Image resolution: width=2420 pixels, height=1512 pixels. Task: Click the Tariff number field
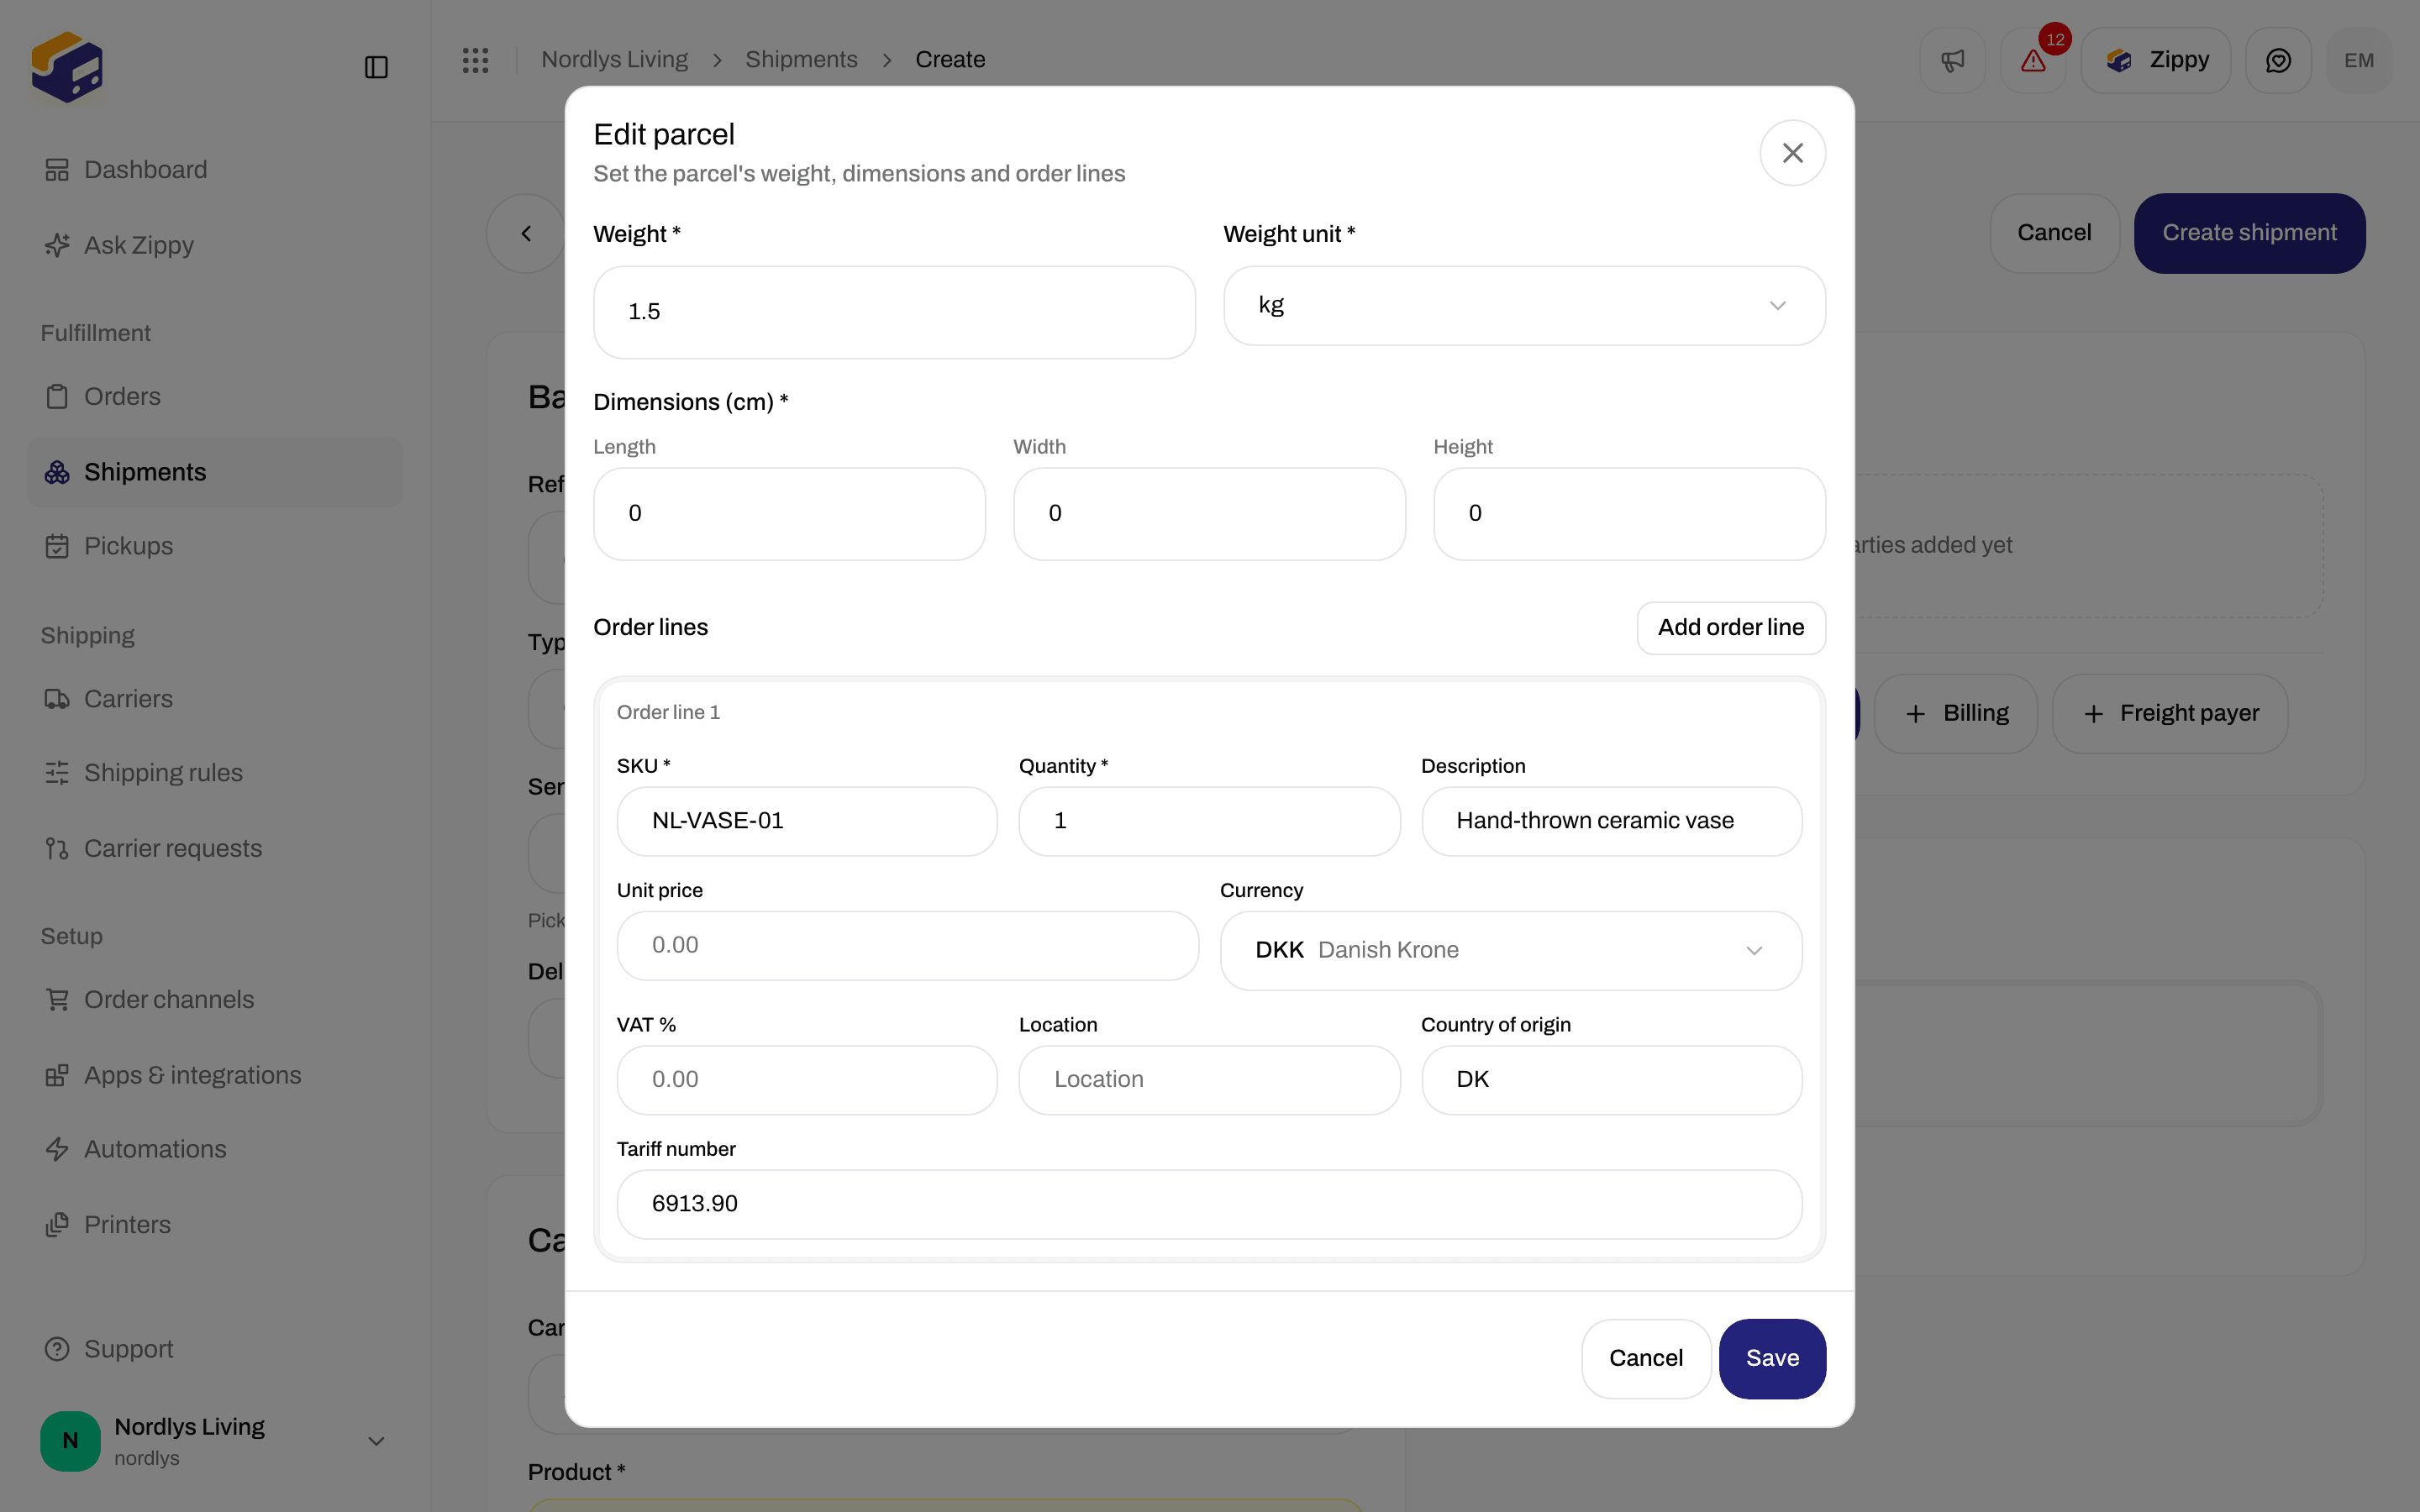pyautogui.click(x=1209, y=1204)
